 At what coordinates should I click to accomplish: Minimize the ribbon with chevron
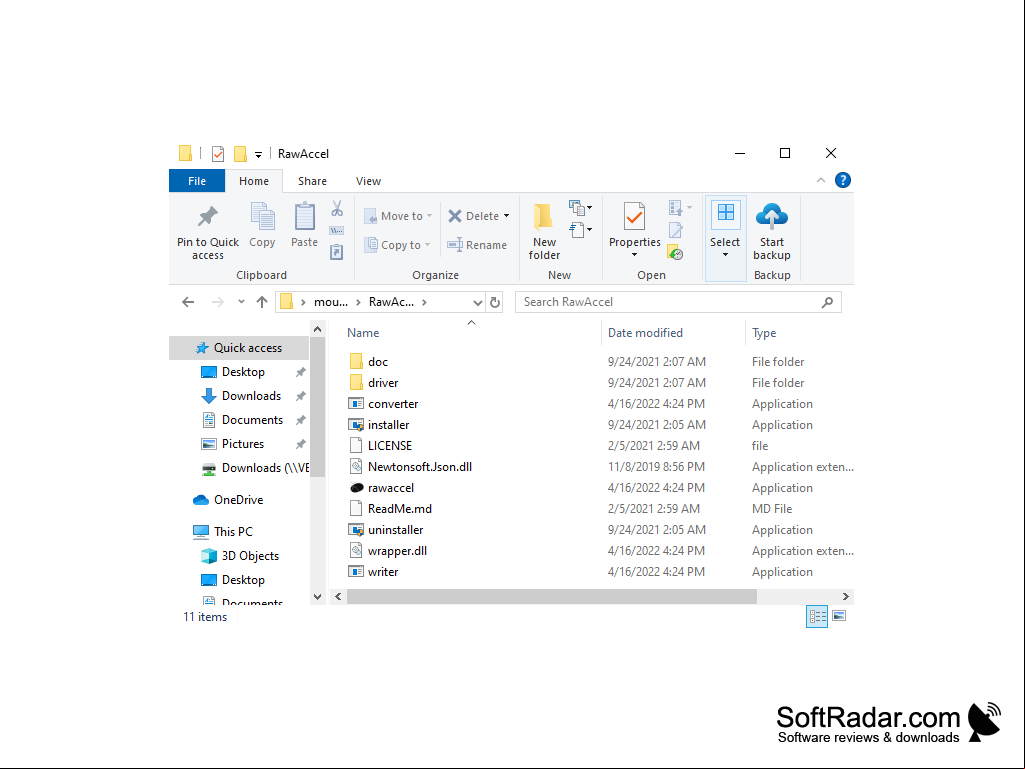820,180
